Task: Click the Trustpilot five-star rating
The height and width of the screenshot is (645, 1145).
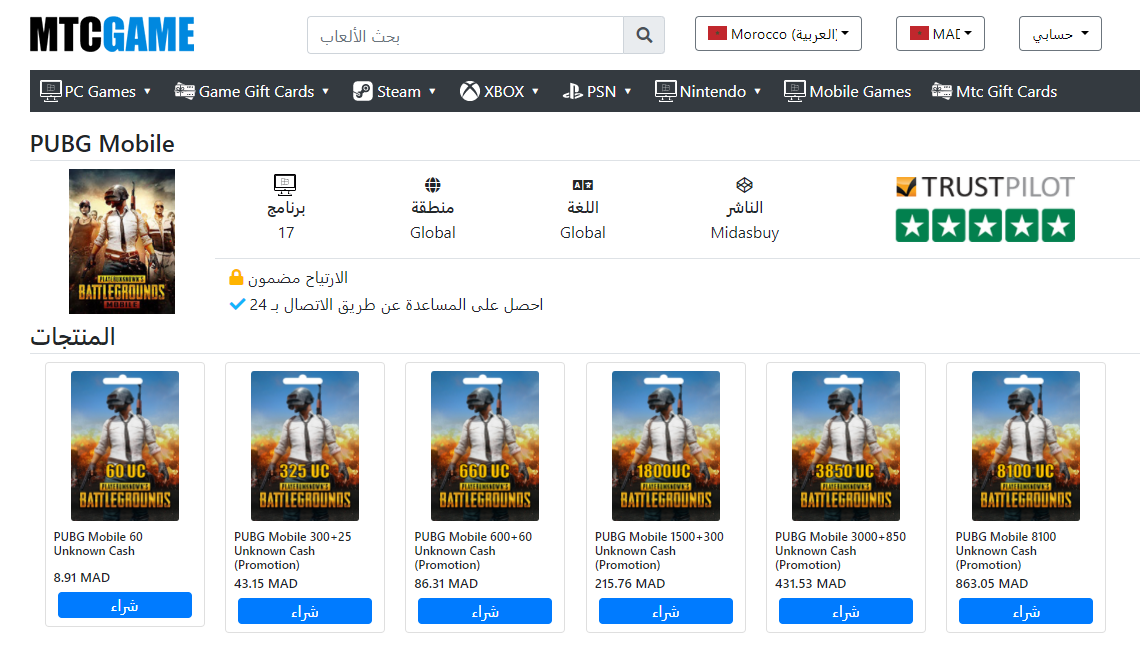Action: tap(985, 225)
